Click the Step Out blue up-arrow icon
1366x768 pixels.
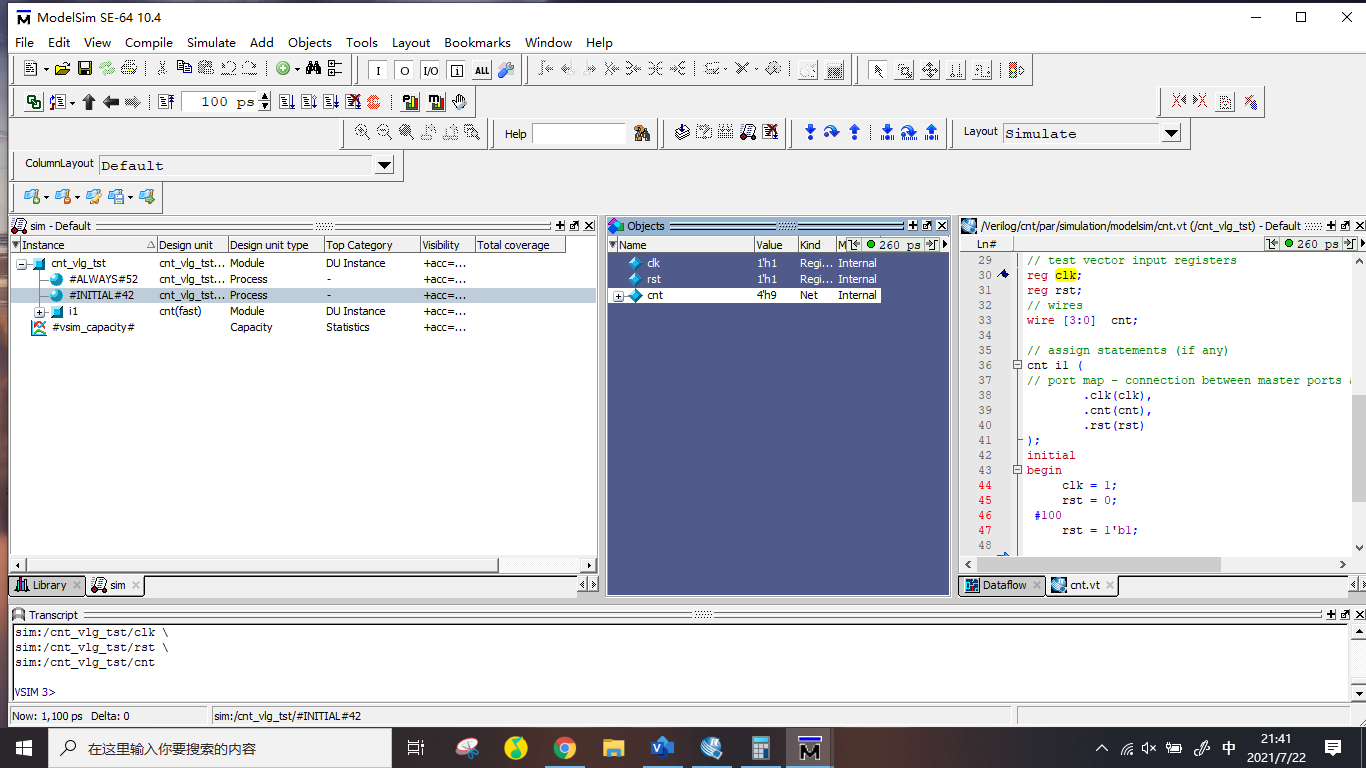pyautogui.click(x=854, y=133)
